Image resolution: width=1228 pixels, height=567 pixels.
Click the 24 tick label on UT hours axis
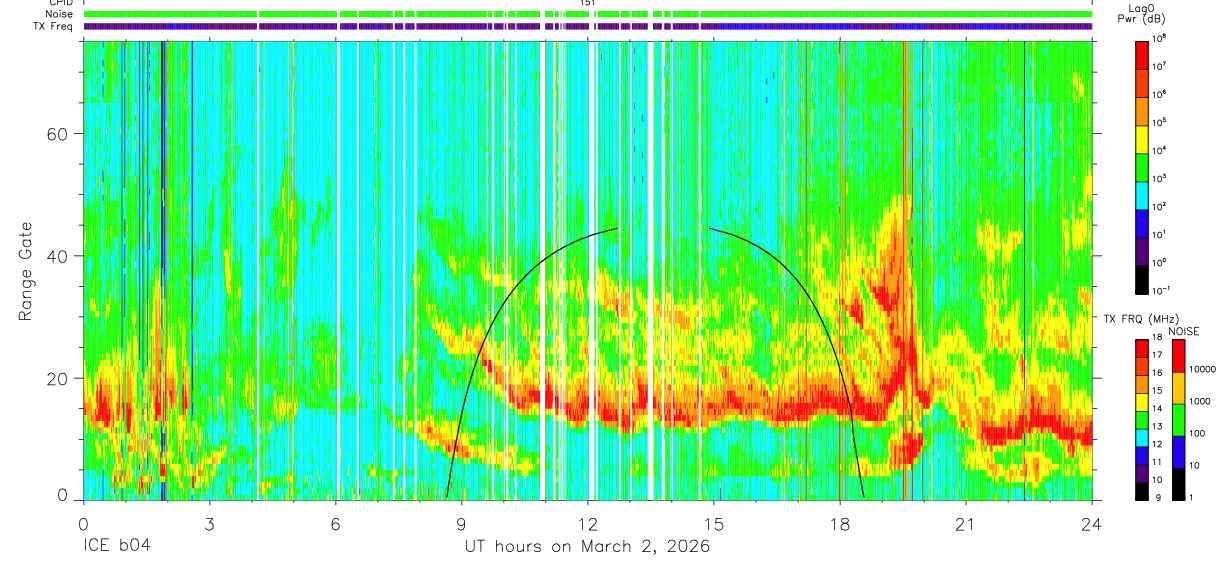[x=1092, y=524]
